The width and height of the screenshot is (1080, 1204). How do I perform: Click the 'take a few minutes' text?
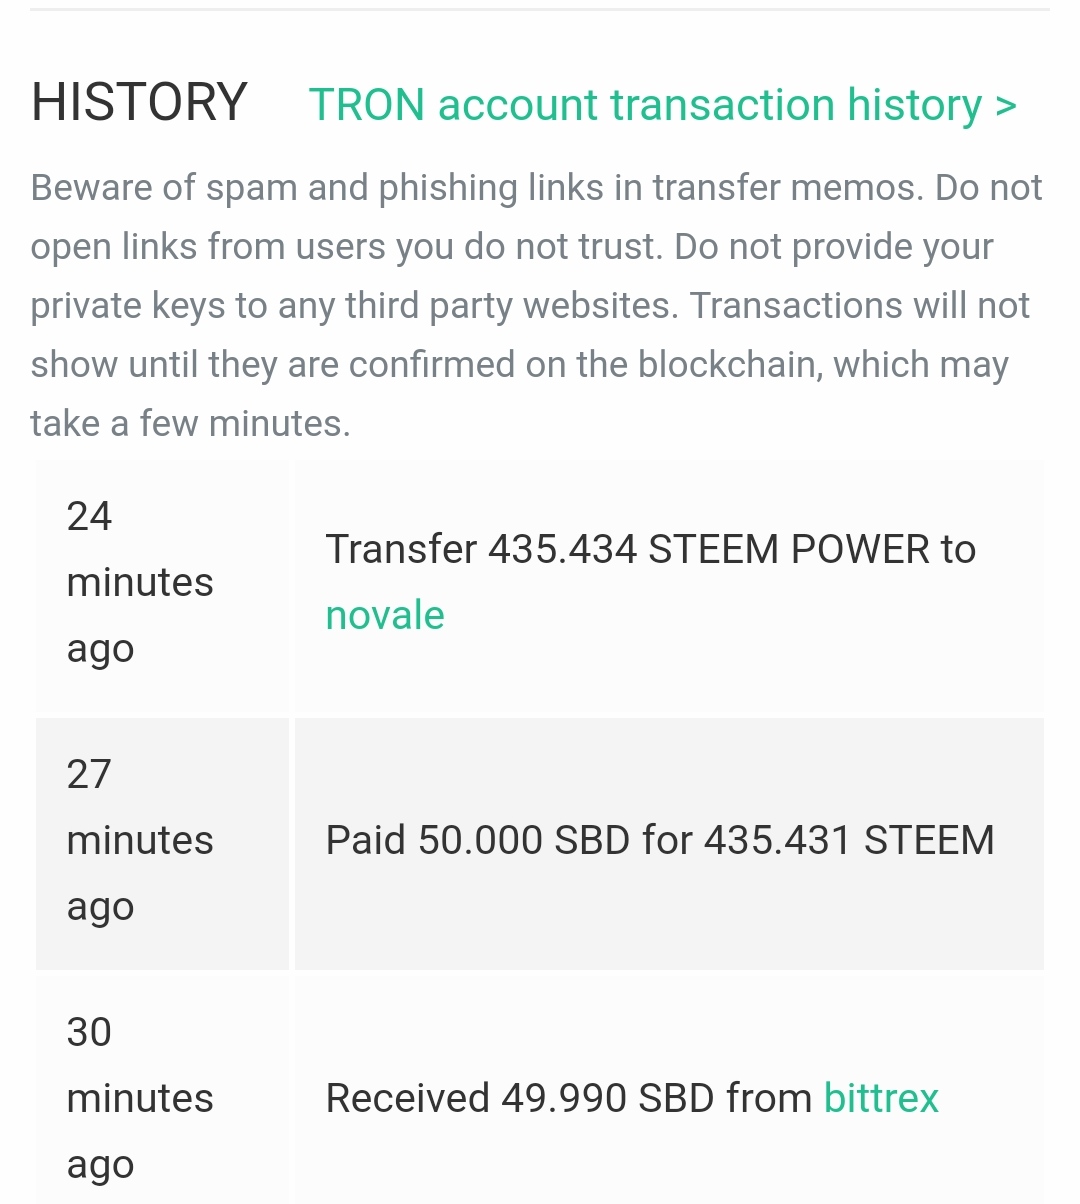tap(190, 424)
